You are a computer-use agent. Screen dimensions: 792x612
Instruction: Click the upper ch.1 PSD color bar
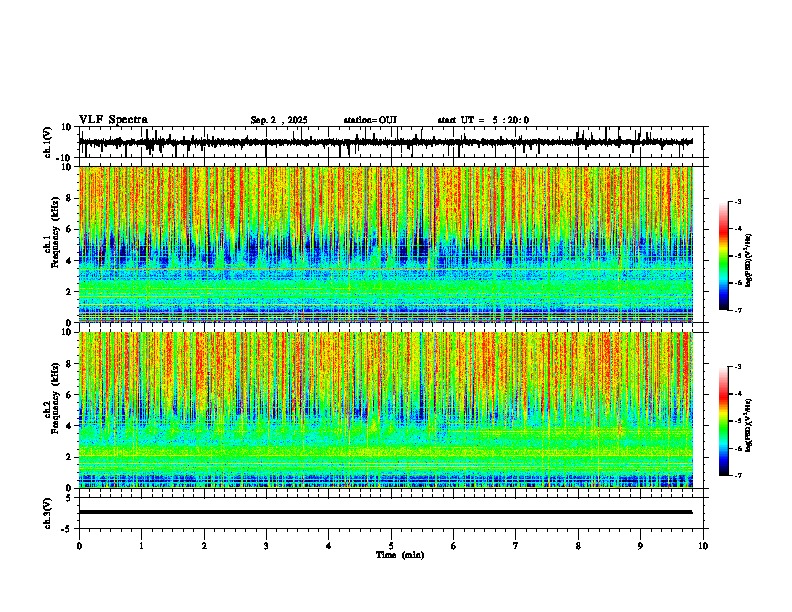724,256
